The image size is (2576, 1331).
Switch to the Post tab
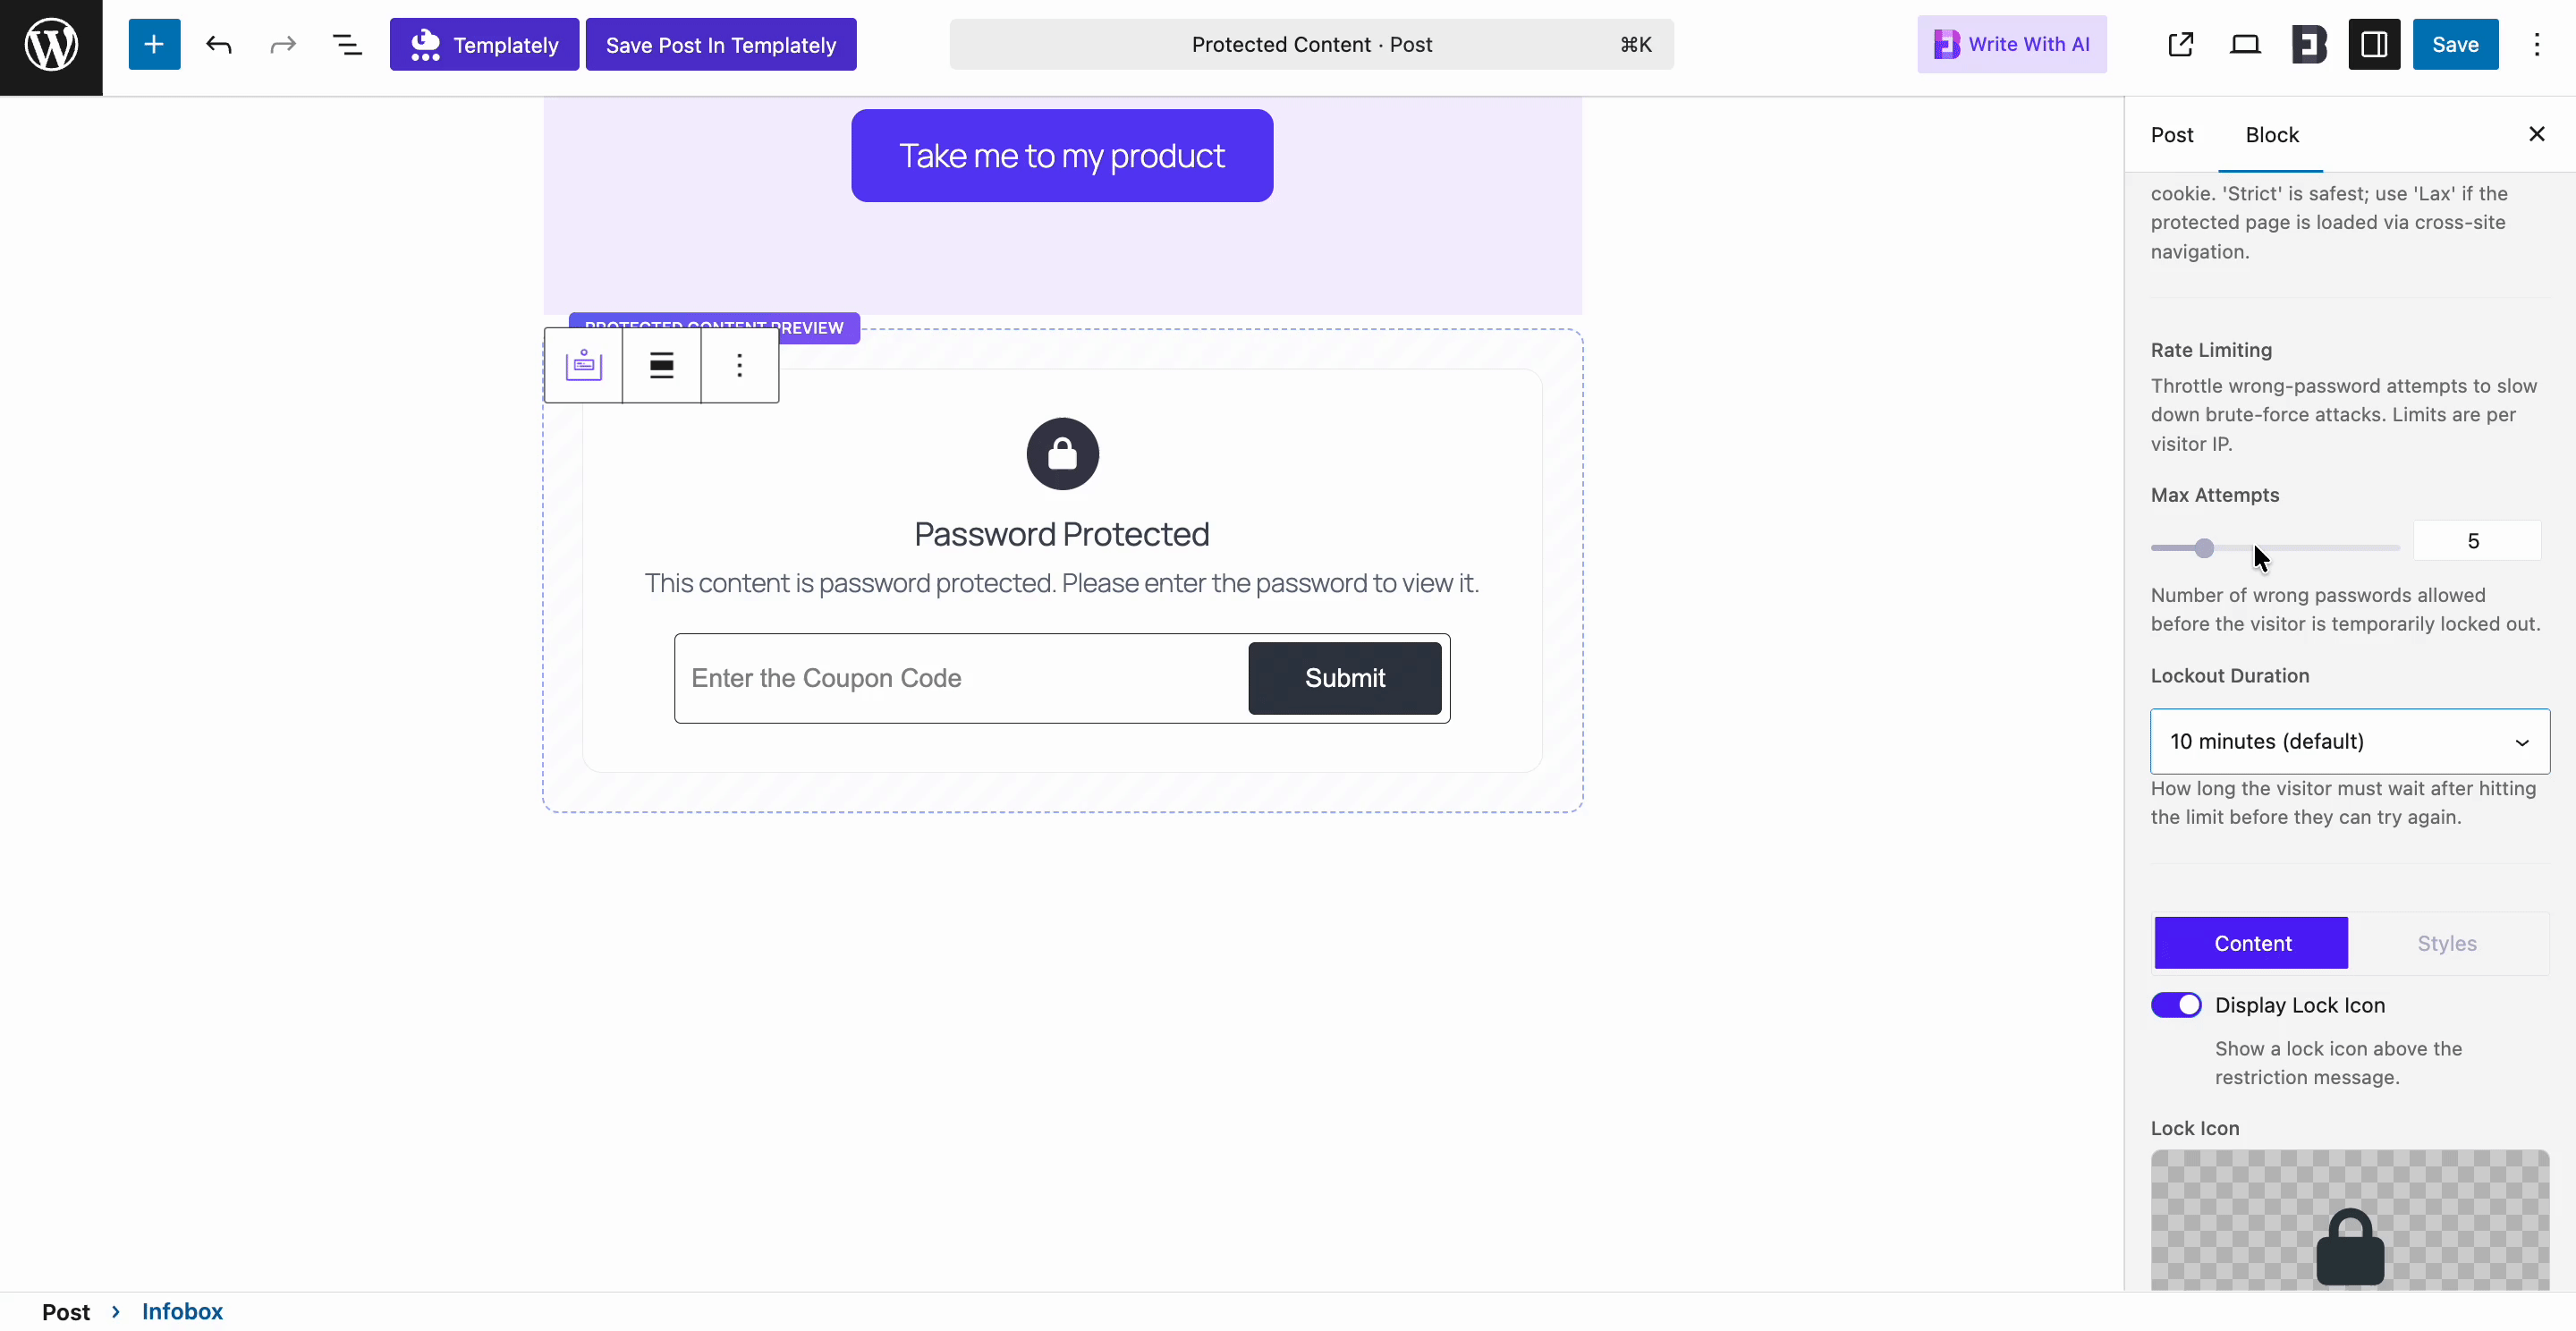2172,135
